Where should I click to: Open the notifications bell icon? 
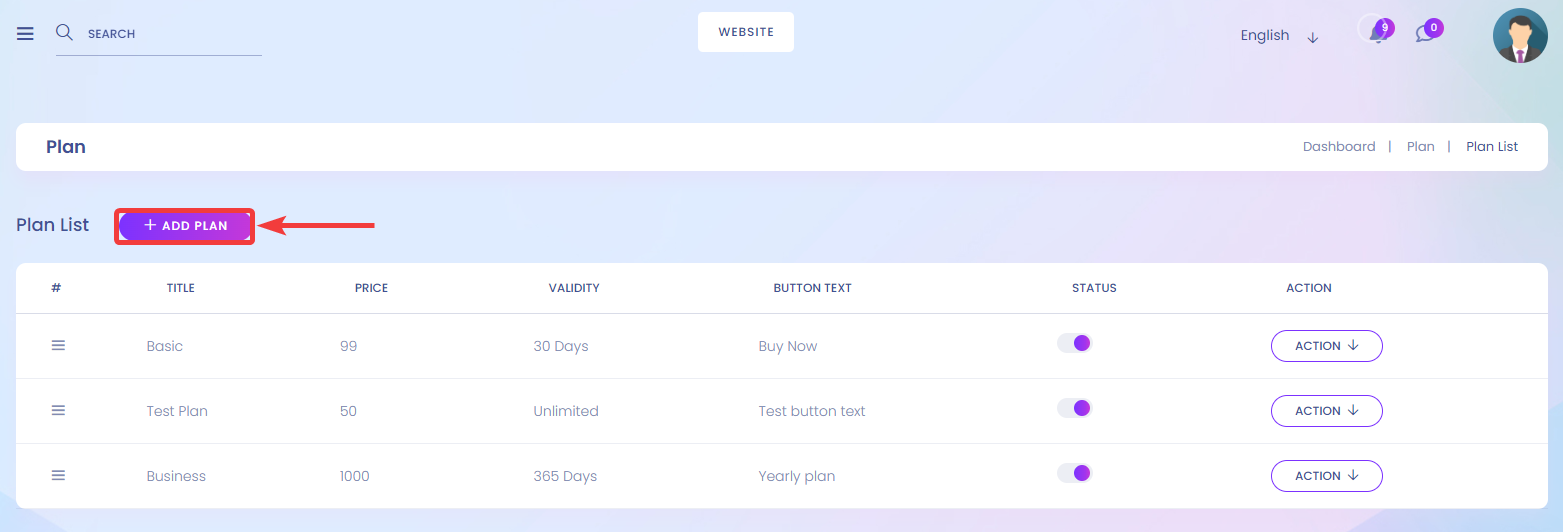[1377, 32]
